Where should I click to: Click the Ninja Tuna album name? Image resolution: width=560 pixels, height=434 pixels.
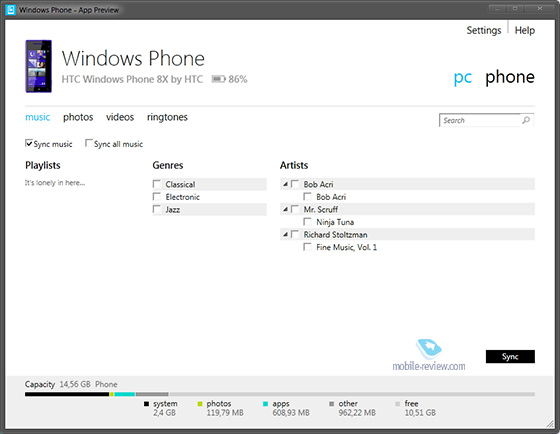(x=335, y=222)
